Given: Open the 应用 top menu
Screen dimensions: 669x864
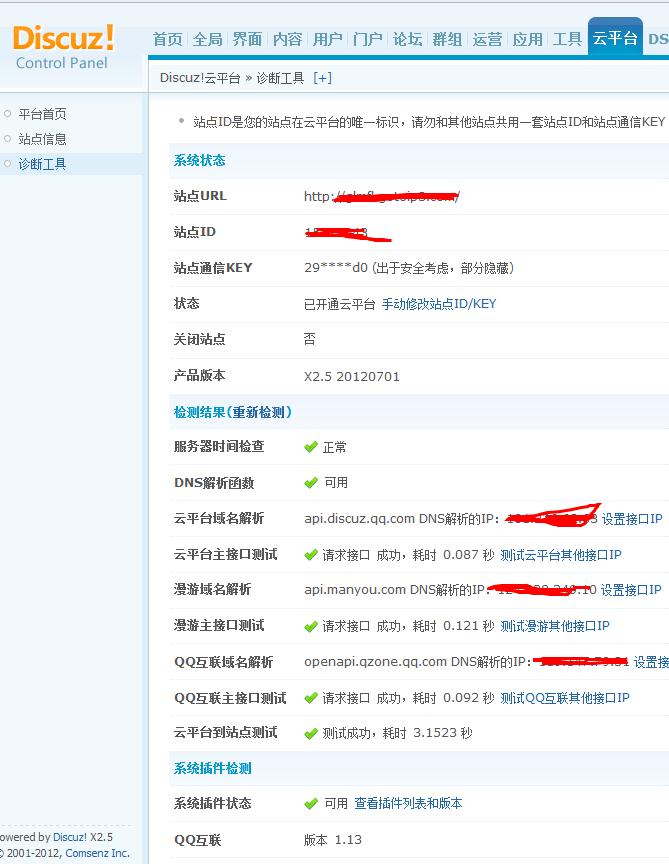Looking at the screenshot, I should tap(527, 39).
